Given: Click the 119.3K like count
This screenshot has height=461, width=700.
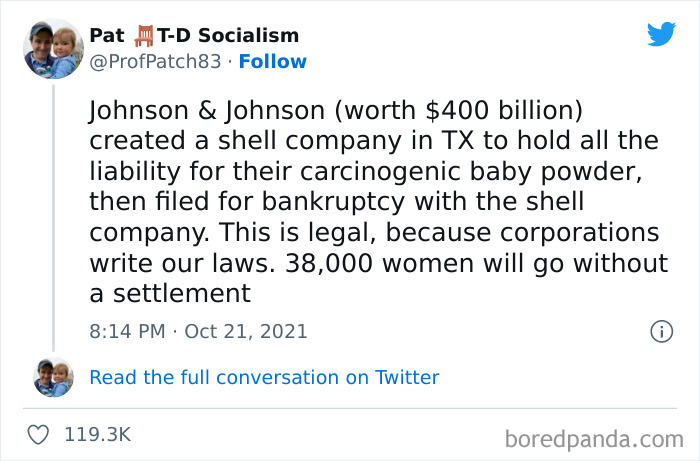Looking at the screenshot, I should (x=96, y=435).
